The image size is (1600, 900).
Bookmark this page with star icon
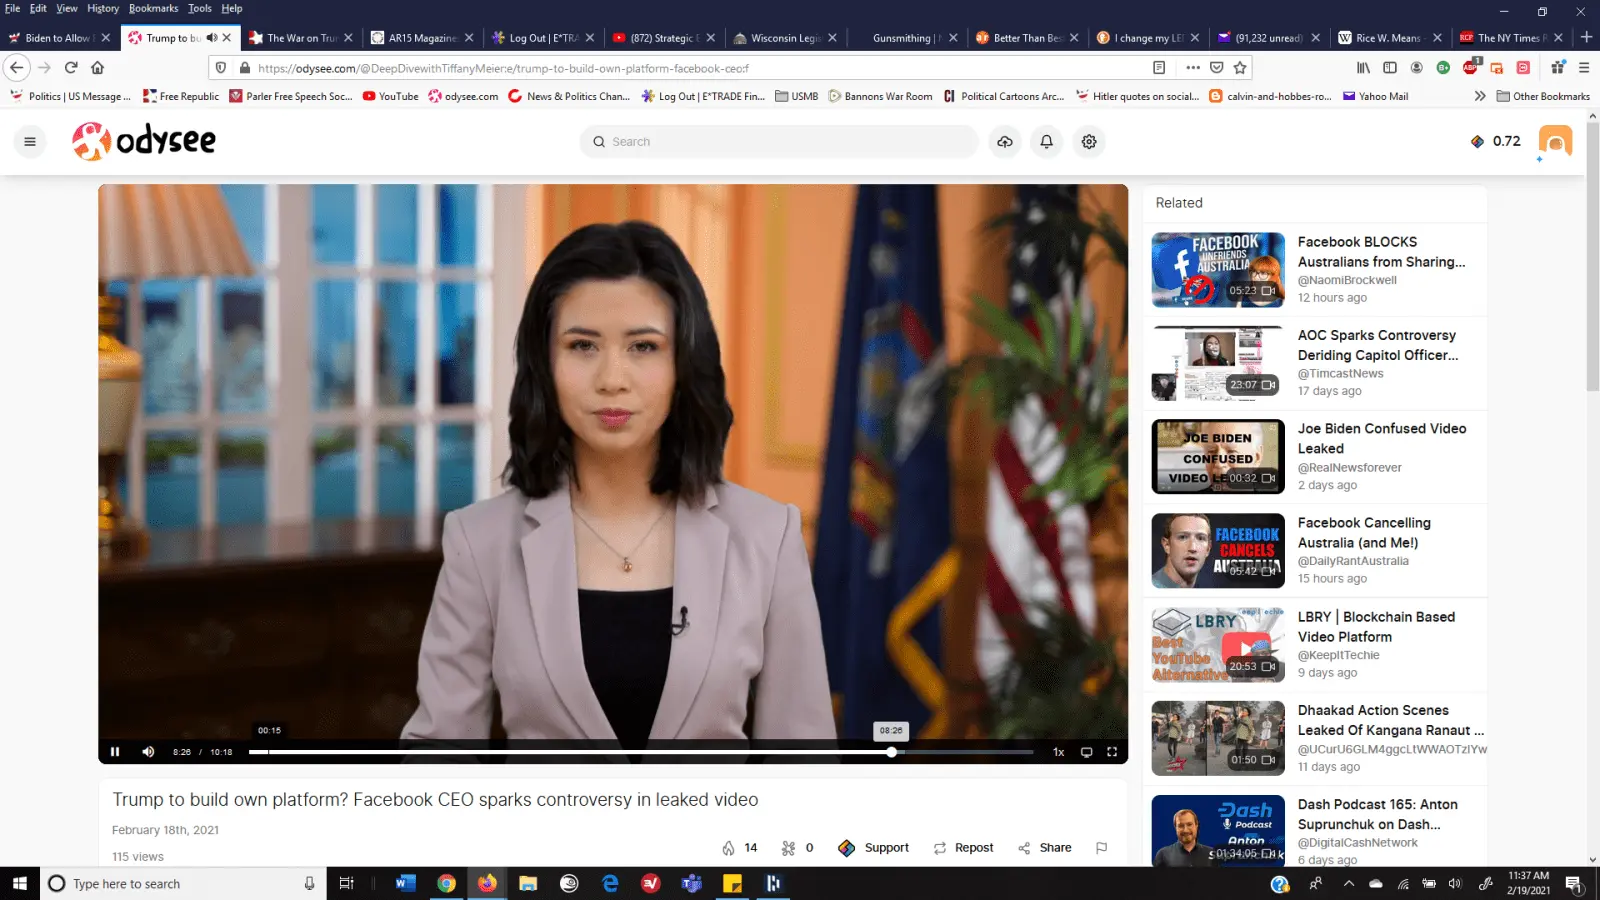[1240, 68]
